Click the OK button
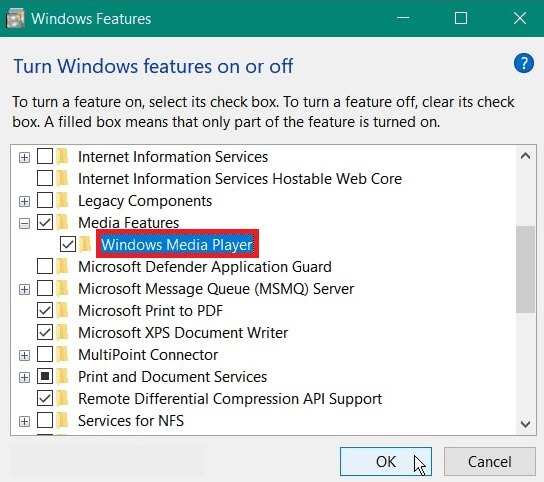The width and height of the screenshot is (544, 482). pos(386,462)
